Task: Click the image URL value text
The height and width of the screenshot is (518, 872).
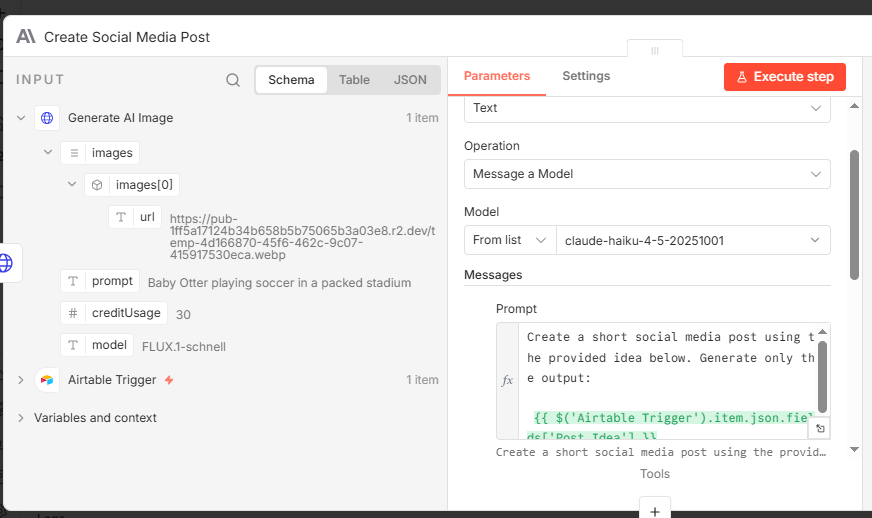Action: pos(303,237)
